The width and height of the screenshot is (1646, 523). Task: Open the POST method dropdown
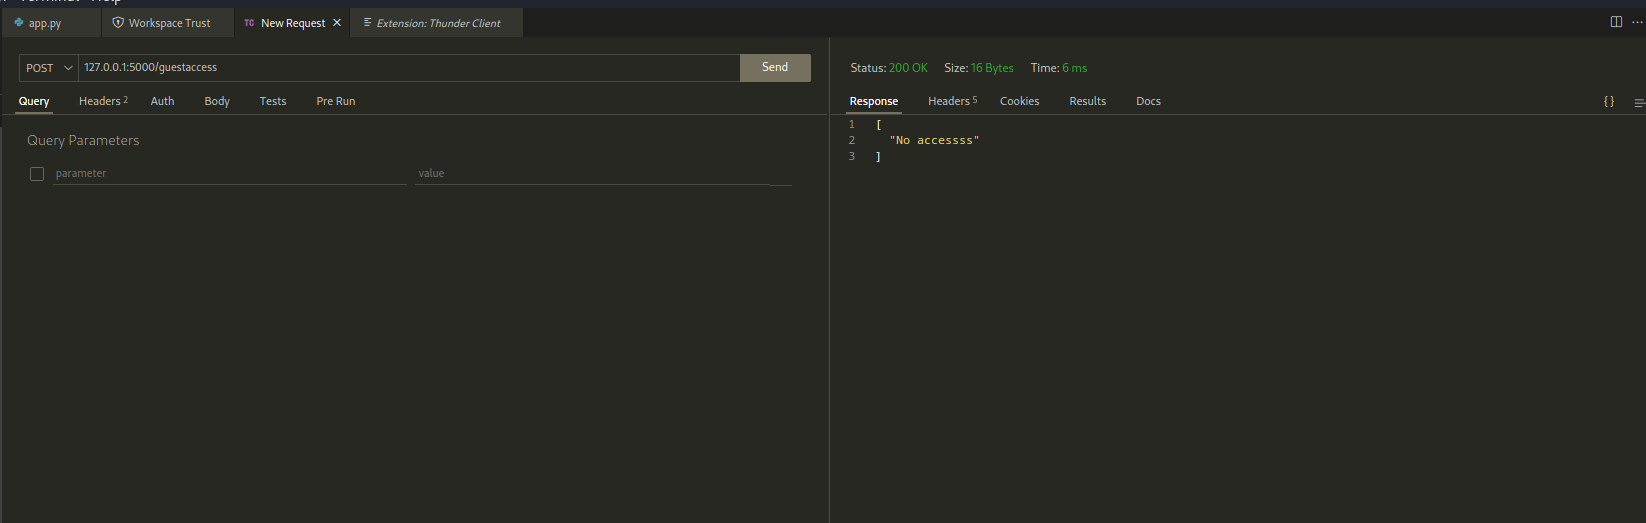pyautogui.click(x=49, y=68)
